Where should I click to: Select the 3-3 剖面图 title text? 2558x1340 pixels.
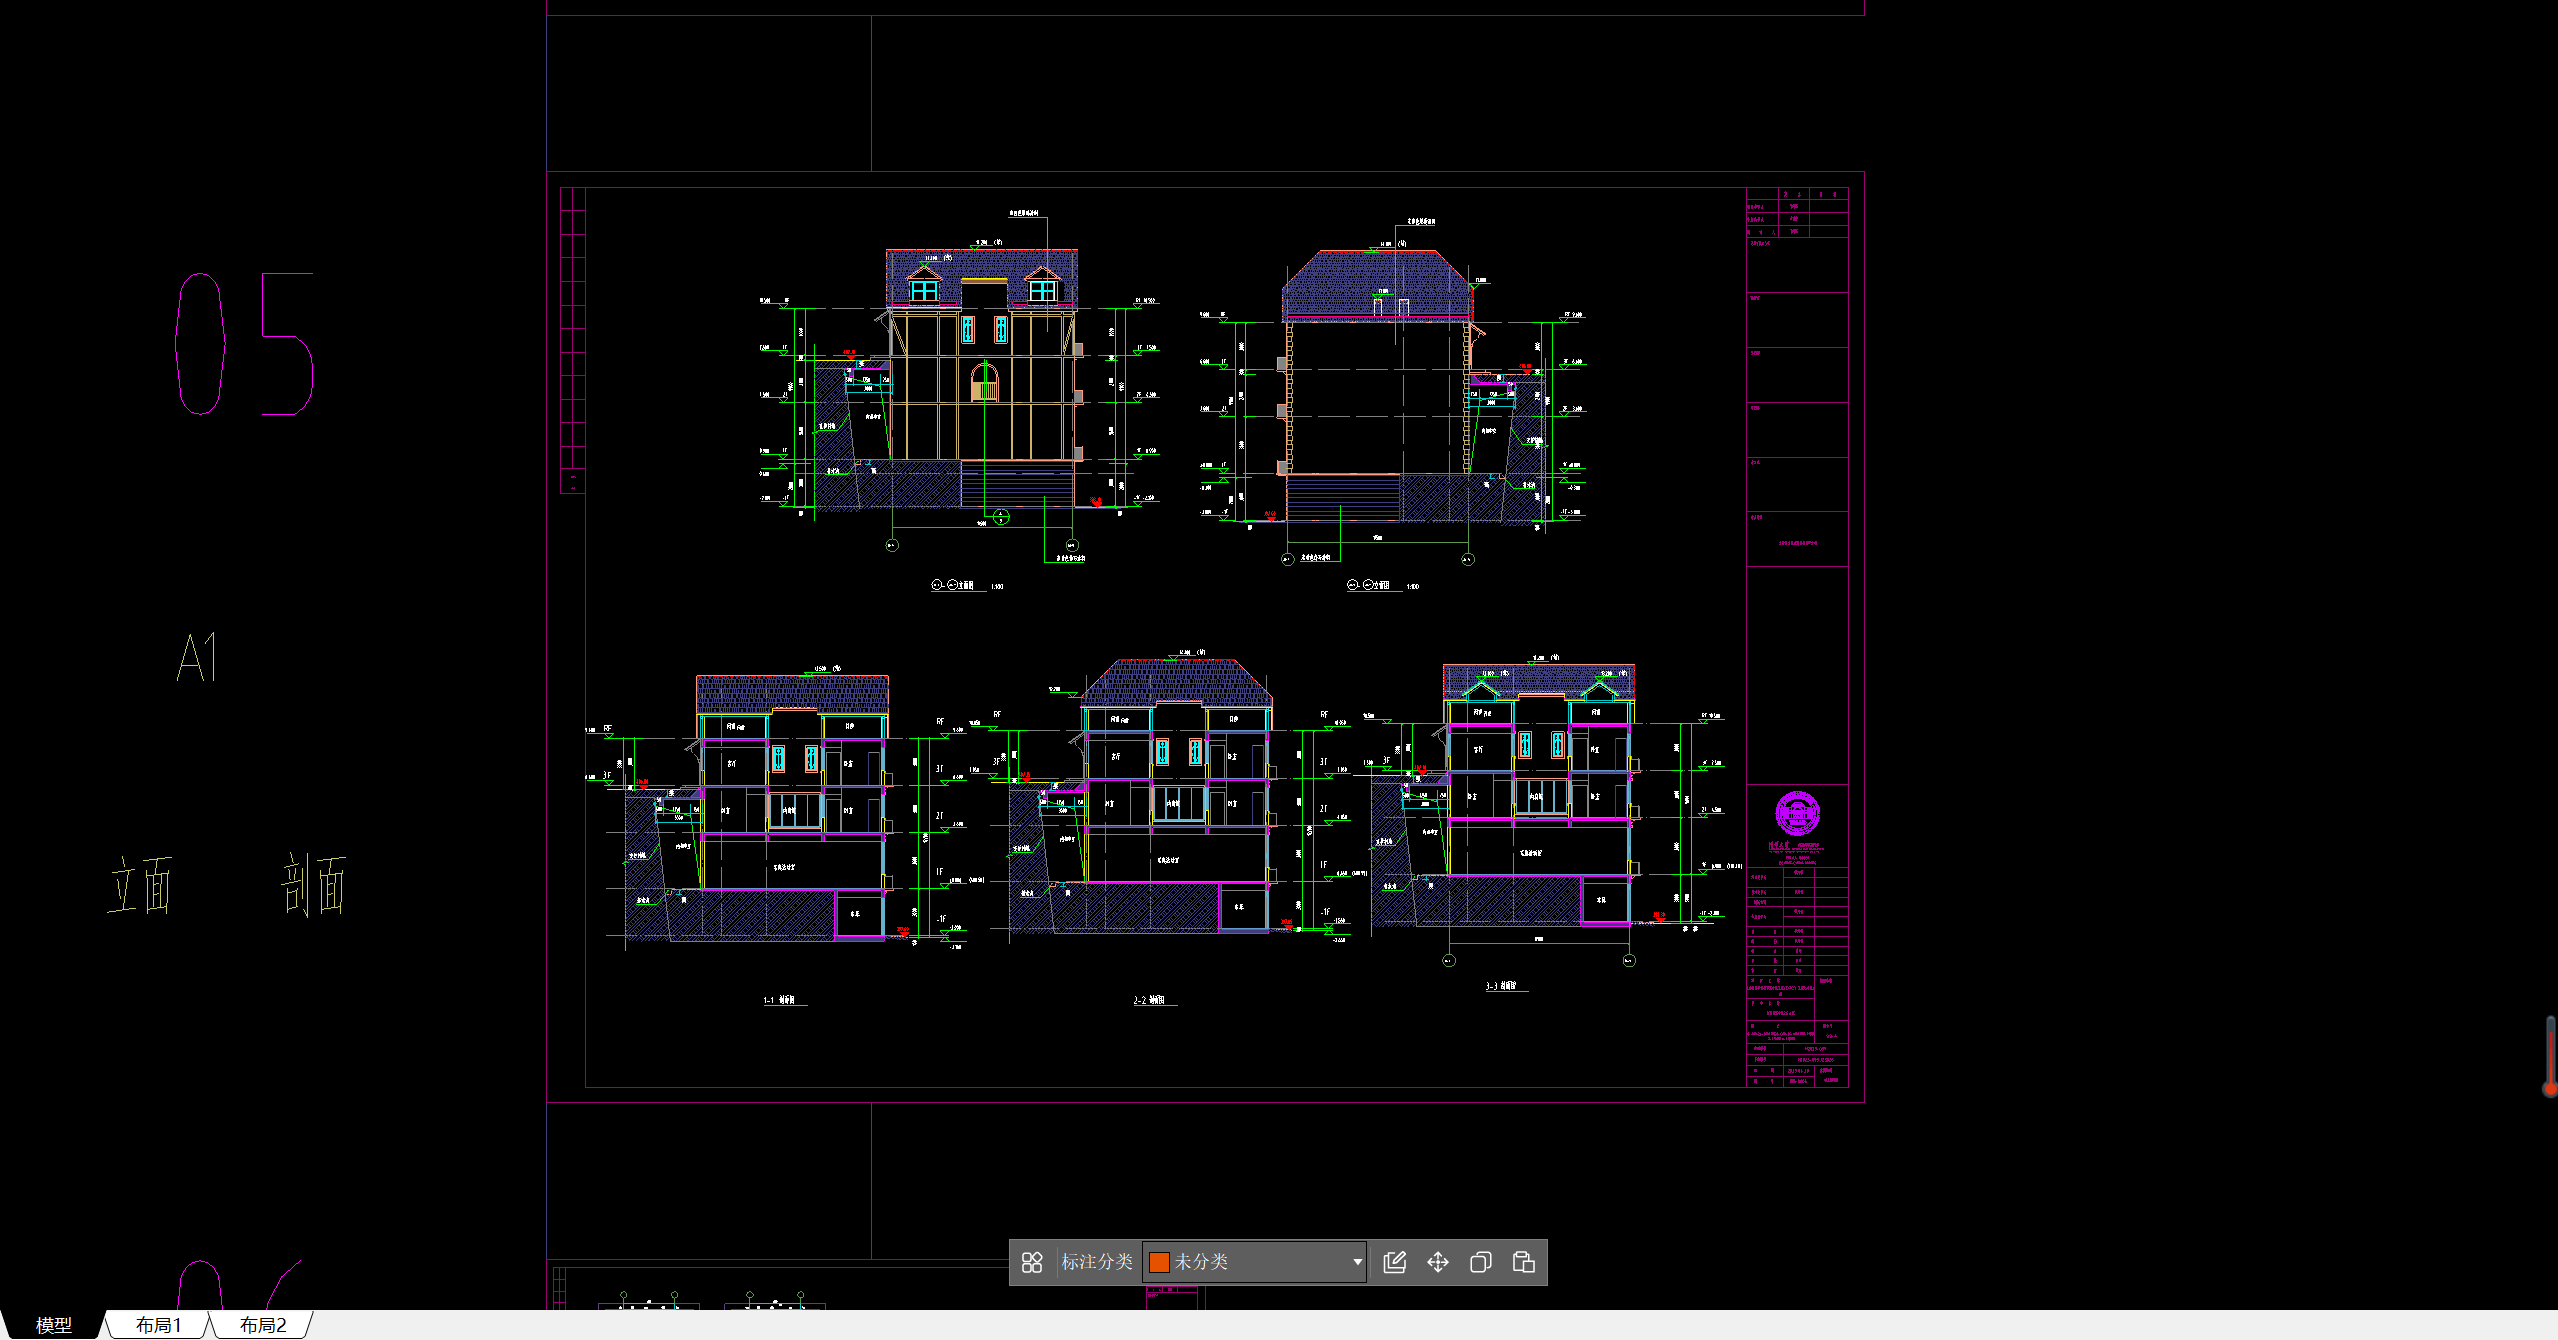pyautogui.click(x=1501, y=986)
